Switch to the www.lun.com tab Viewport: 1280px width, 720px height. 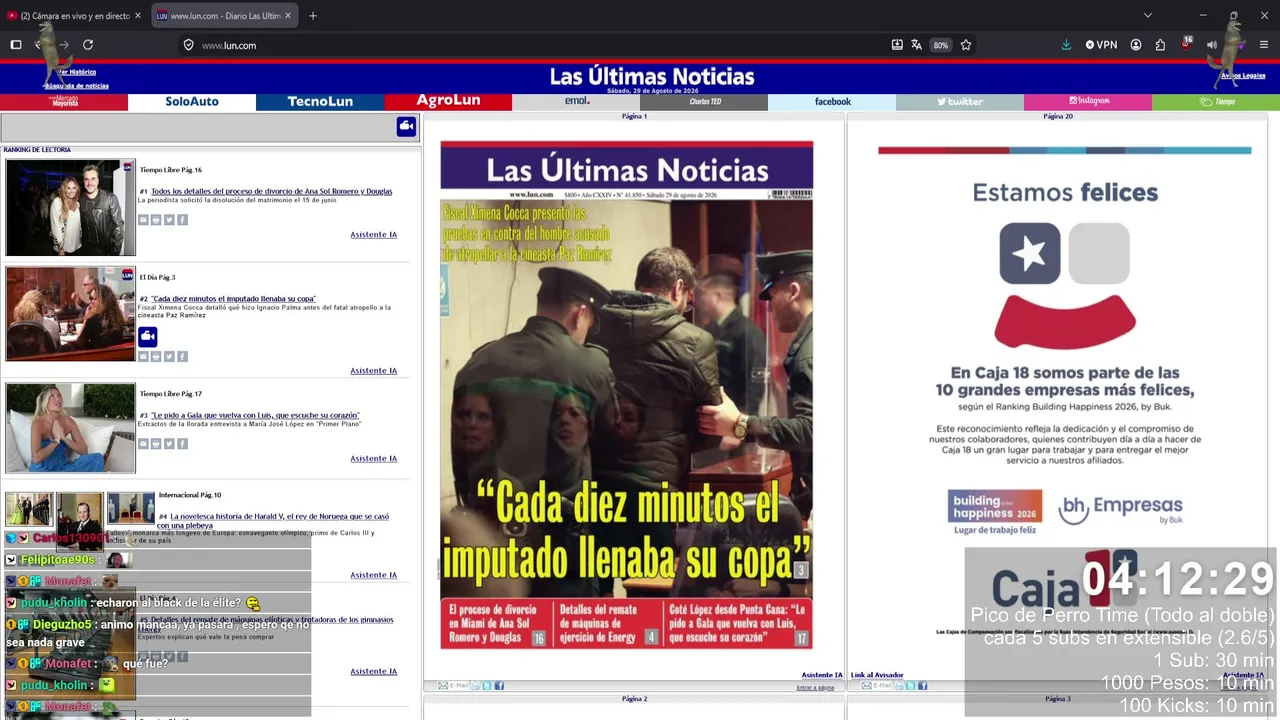pos(224,16)
